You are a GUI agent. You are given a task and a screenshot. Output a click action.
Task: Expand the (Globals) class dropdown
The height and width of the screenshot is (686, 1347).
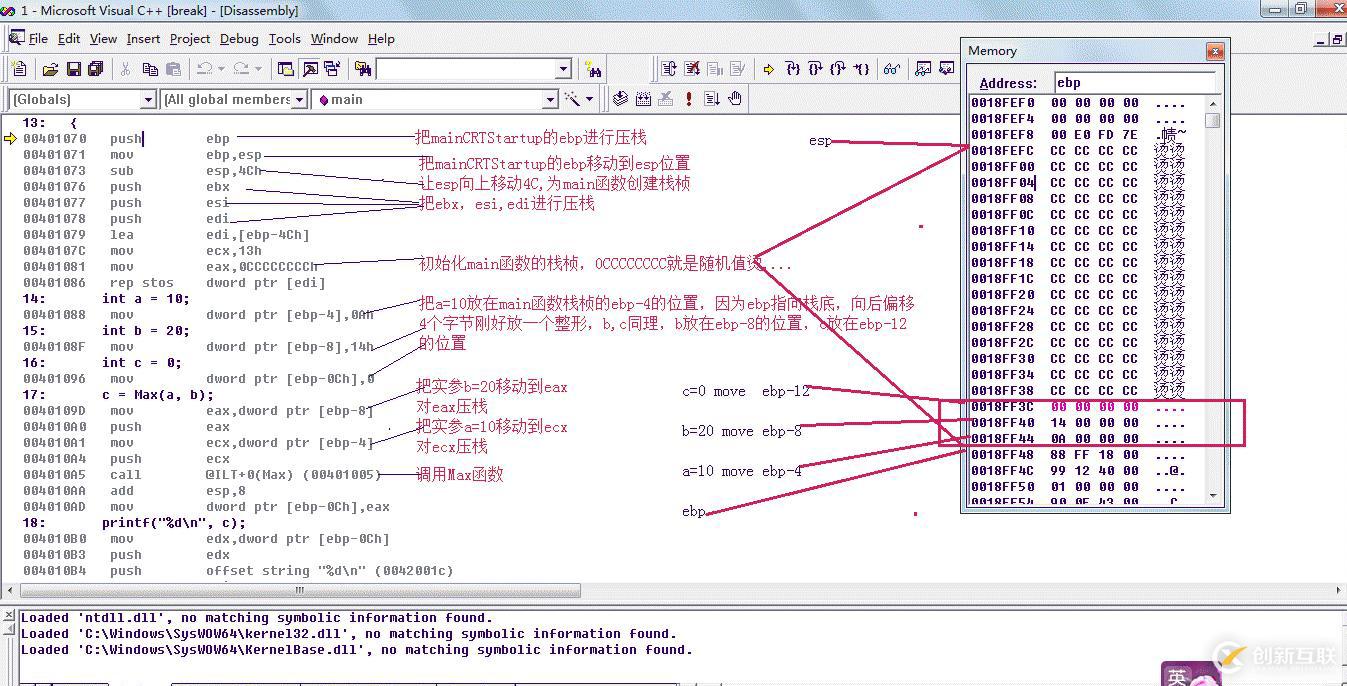(x=148, y=100)
